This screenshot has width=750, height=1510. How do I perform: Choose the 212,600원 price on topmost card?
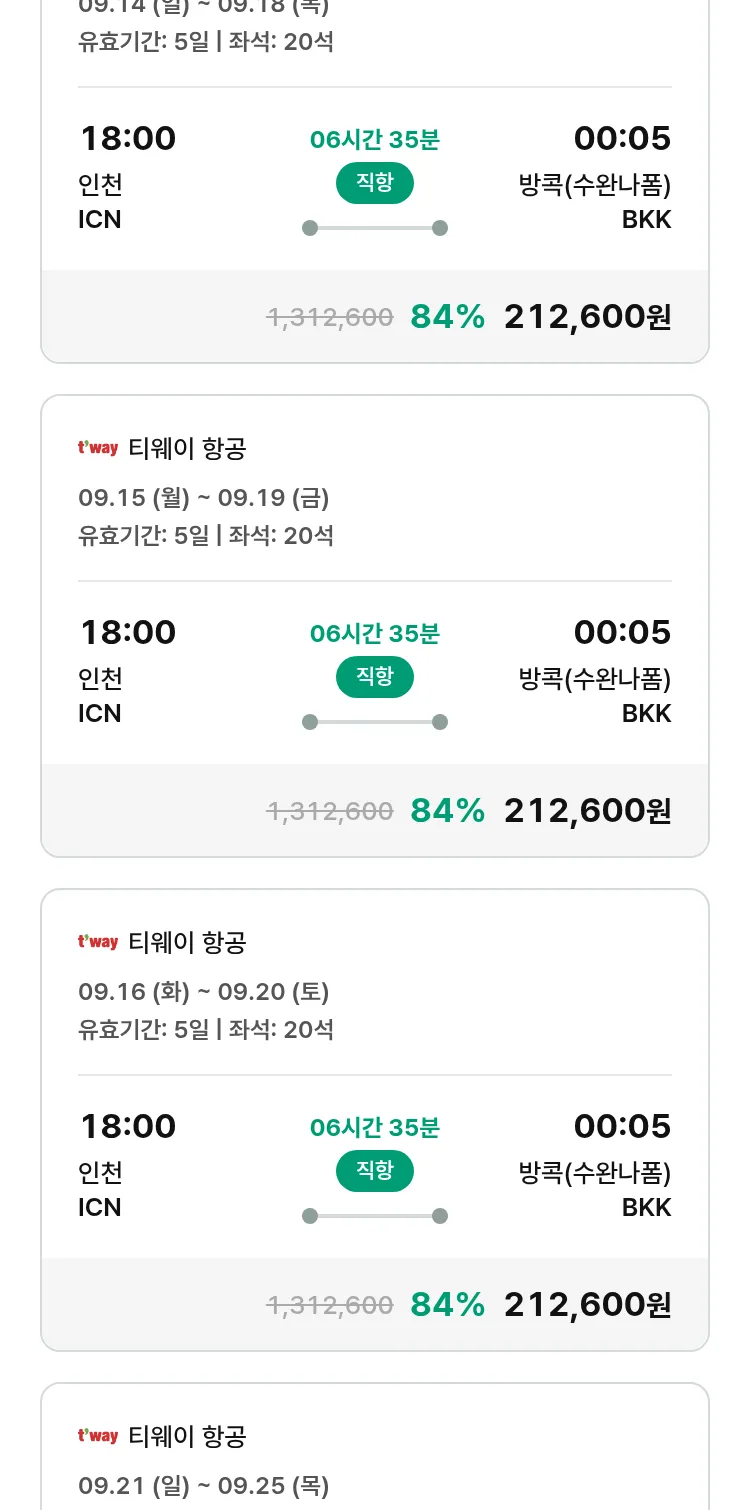[587, 316]
